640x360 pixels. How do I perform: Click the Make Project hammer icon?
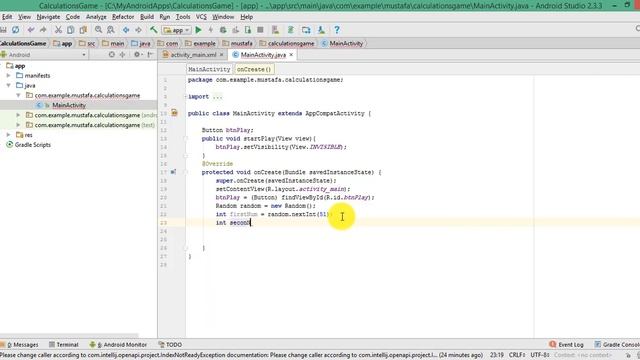tap(153, 30)
